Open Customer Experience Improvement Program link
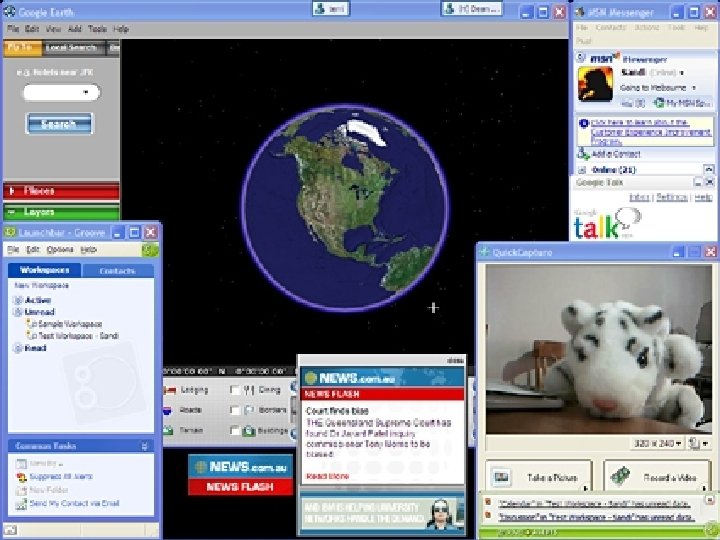Screen dimensions: 720x540 click(651, 132)
